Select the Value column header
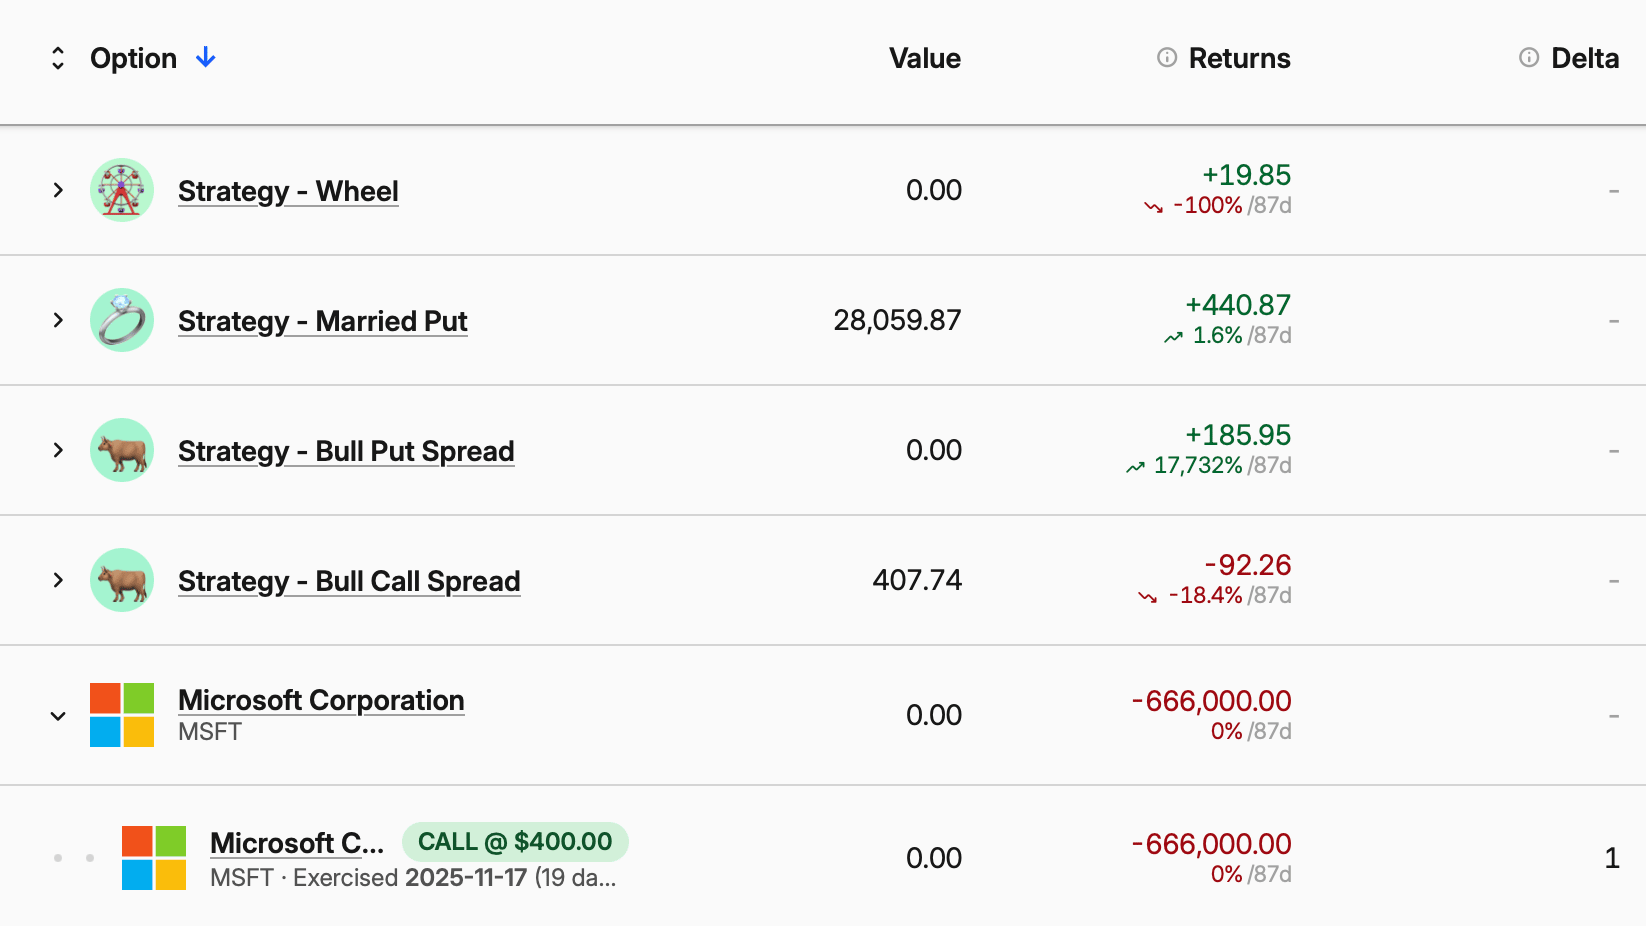The height and width of the screenshot is (926, 1646). click(x=924, y=58)
